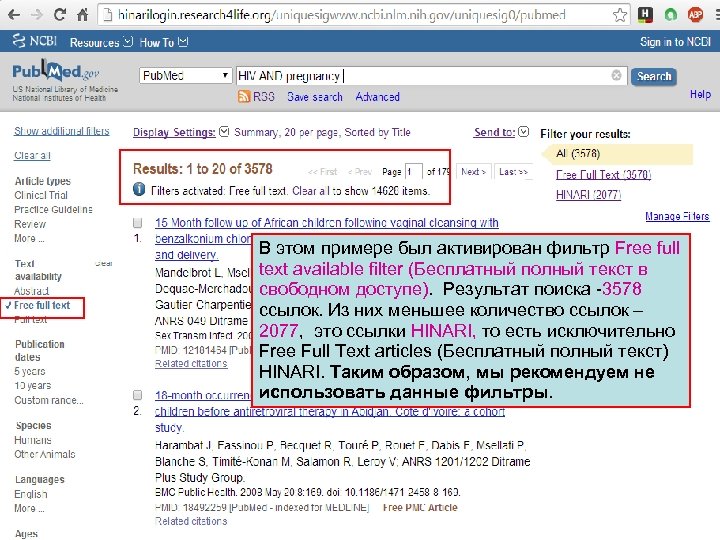
Task: Tick checkbox for result 2 article
Action: (137, 395)
